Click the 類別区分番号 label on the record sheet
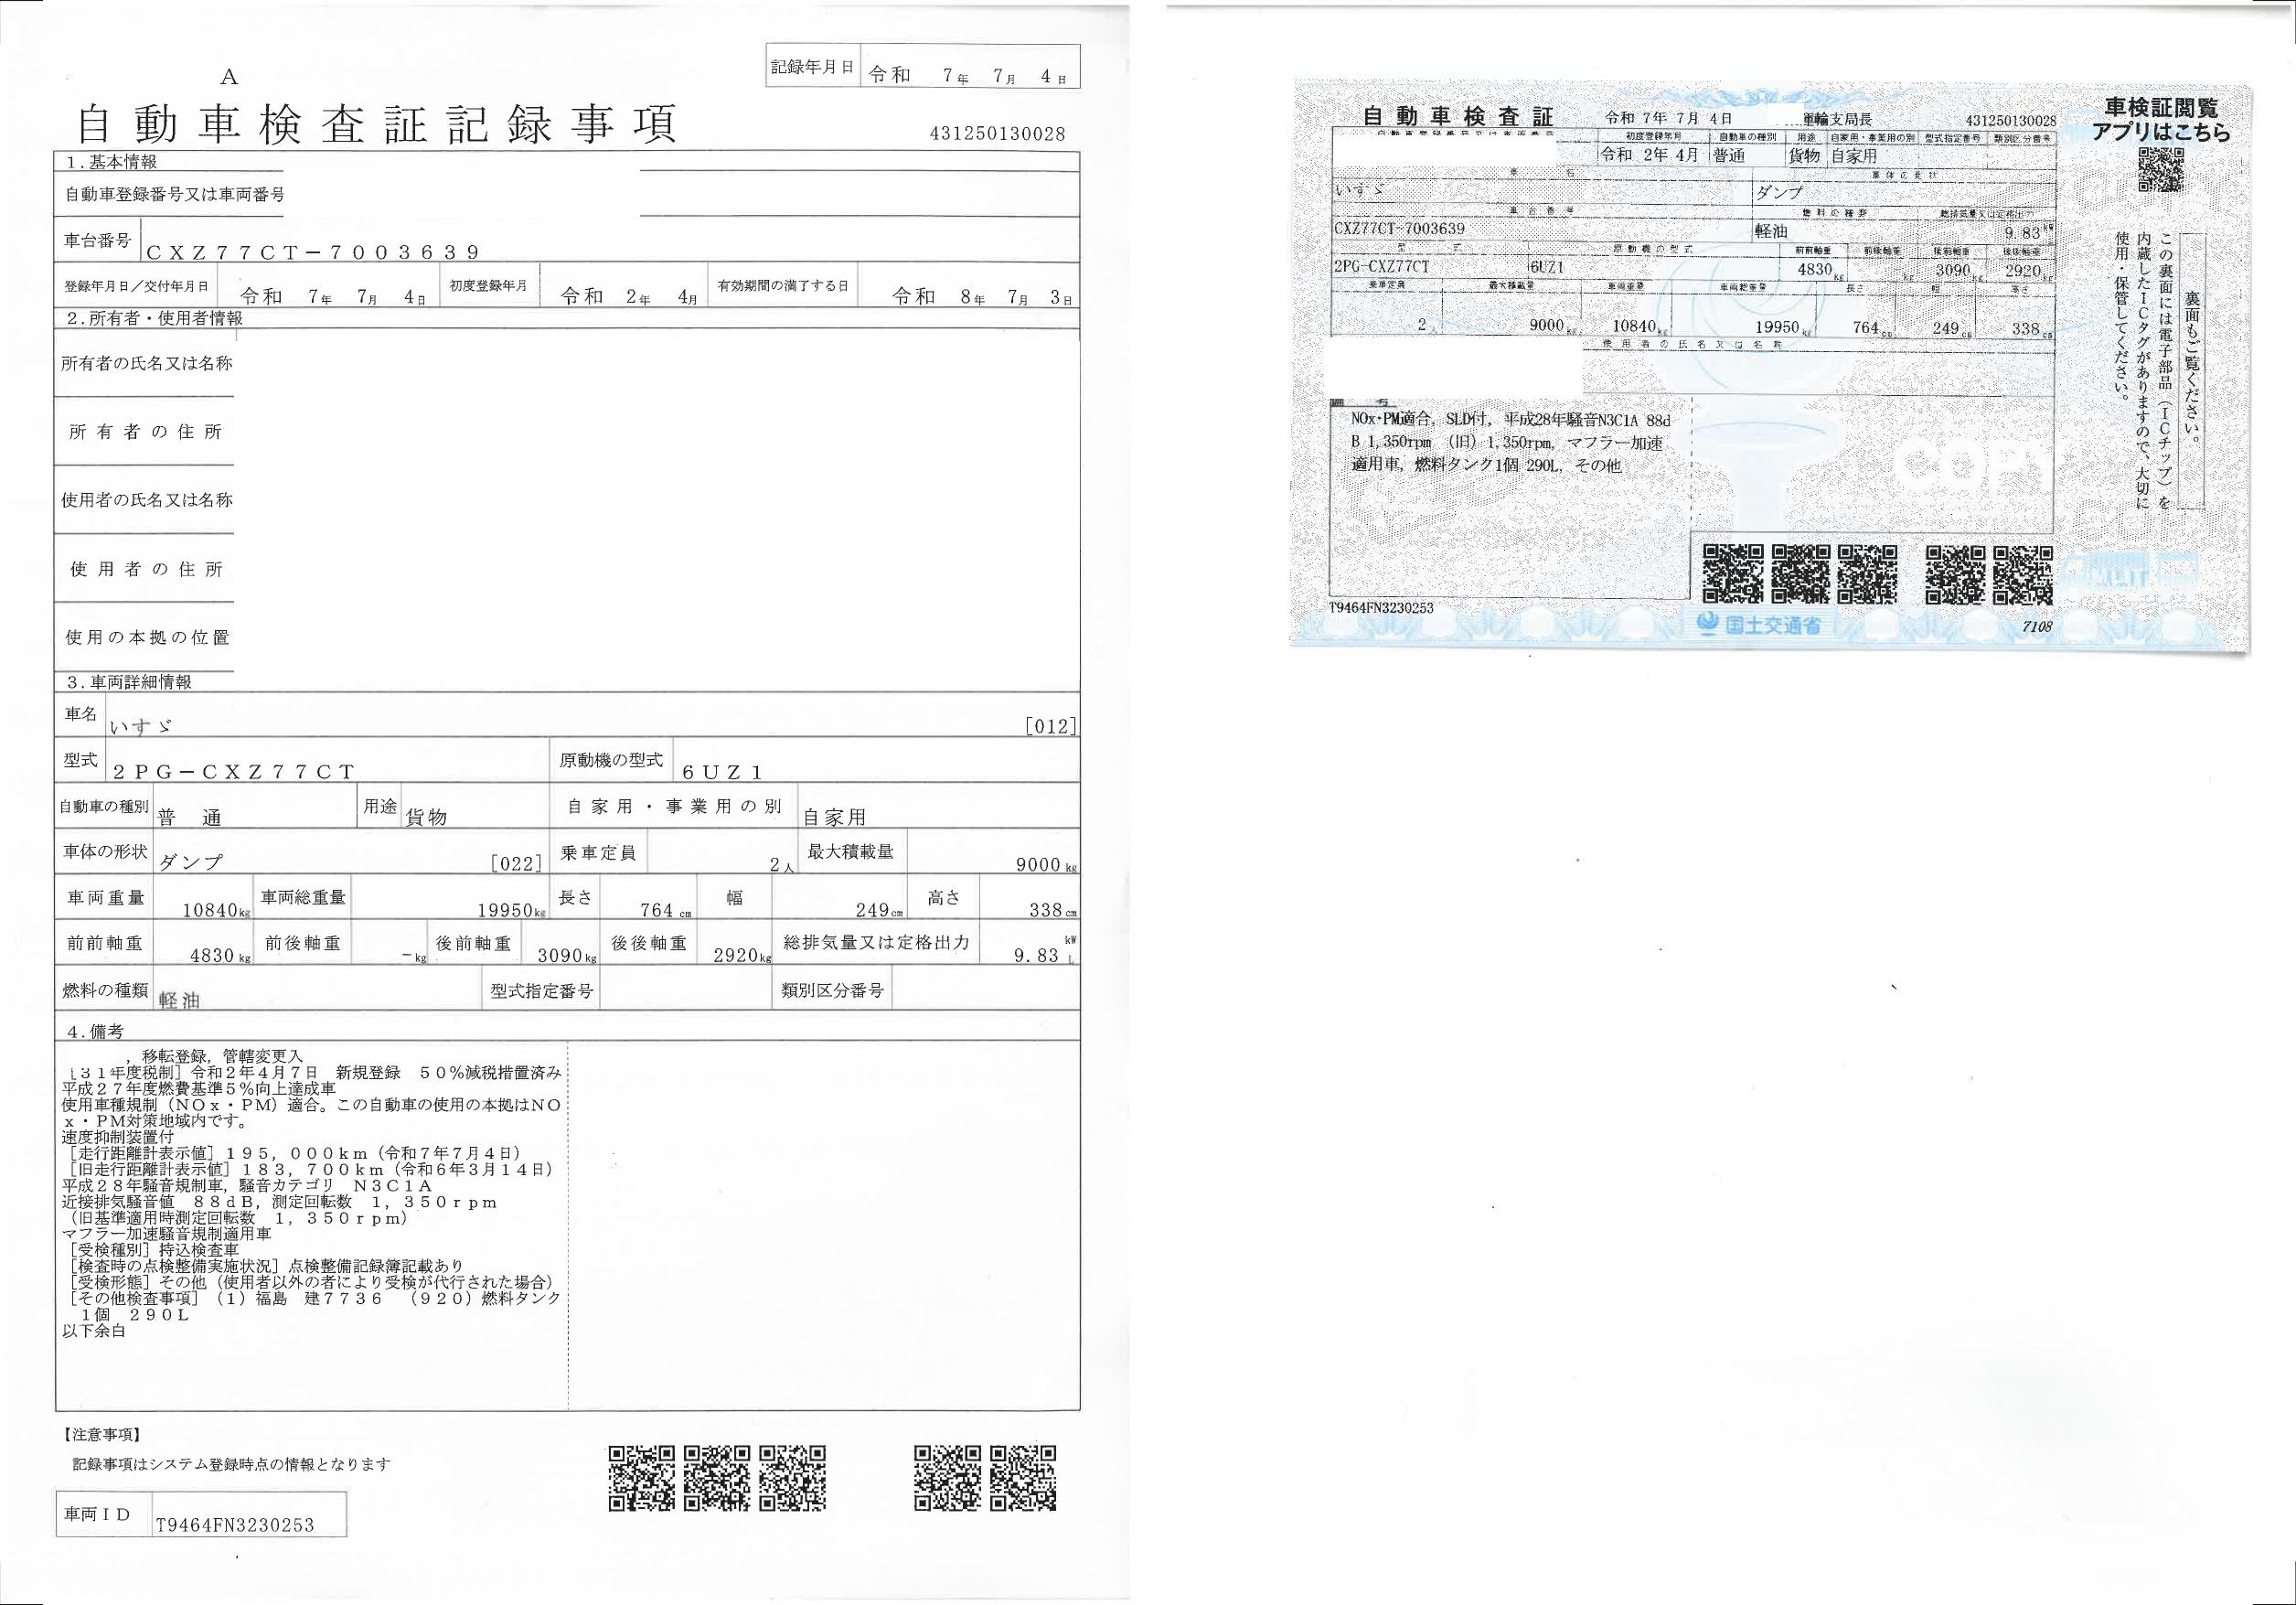The width and height of the screenshot is (2296, 1605). (x=833, y=990)
